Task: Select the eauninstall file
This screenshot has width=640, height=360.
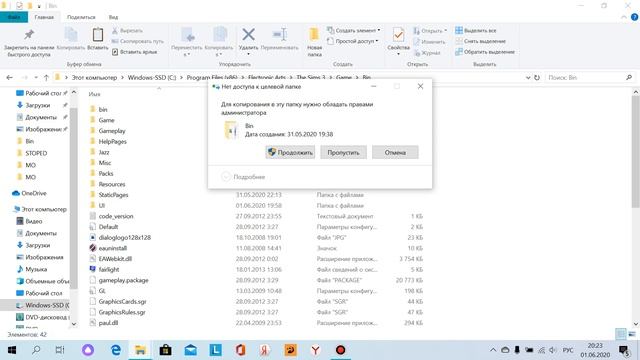Action: [113, 248]
